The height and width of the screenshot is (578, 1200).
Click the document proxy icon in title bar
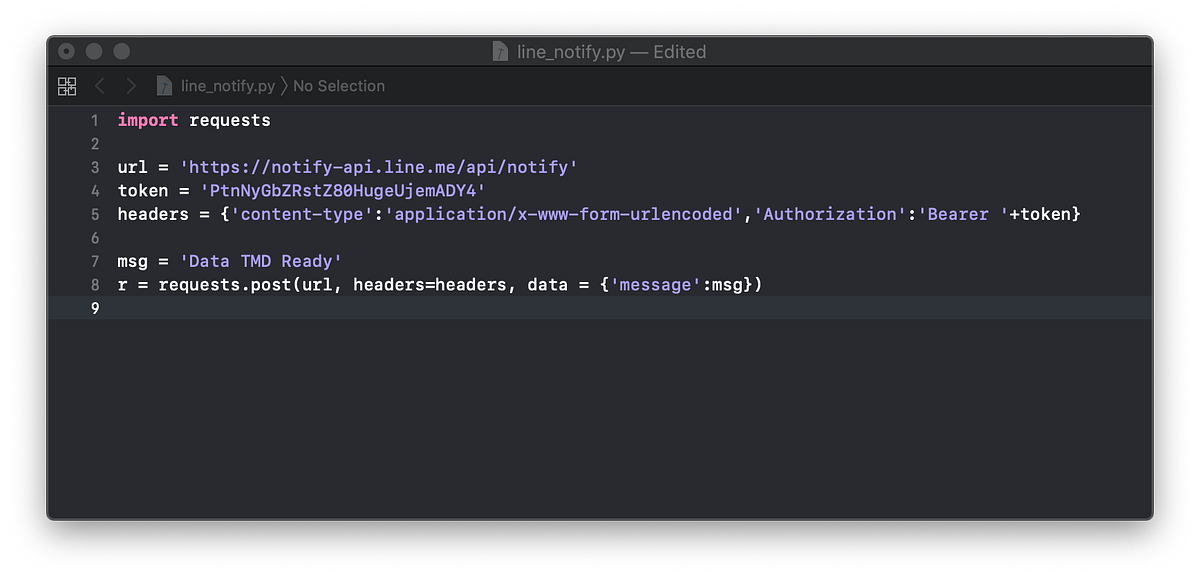(x=499, y=51)
